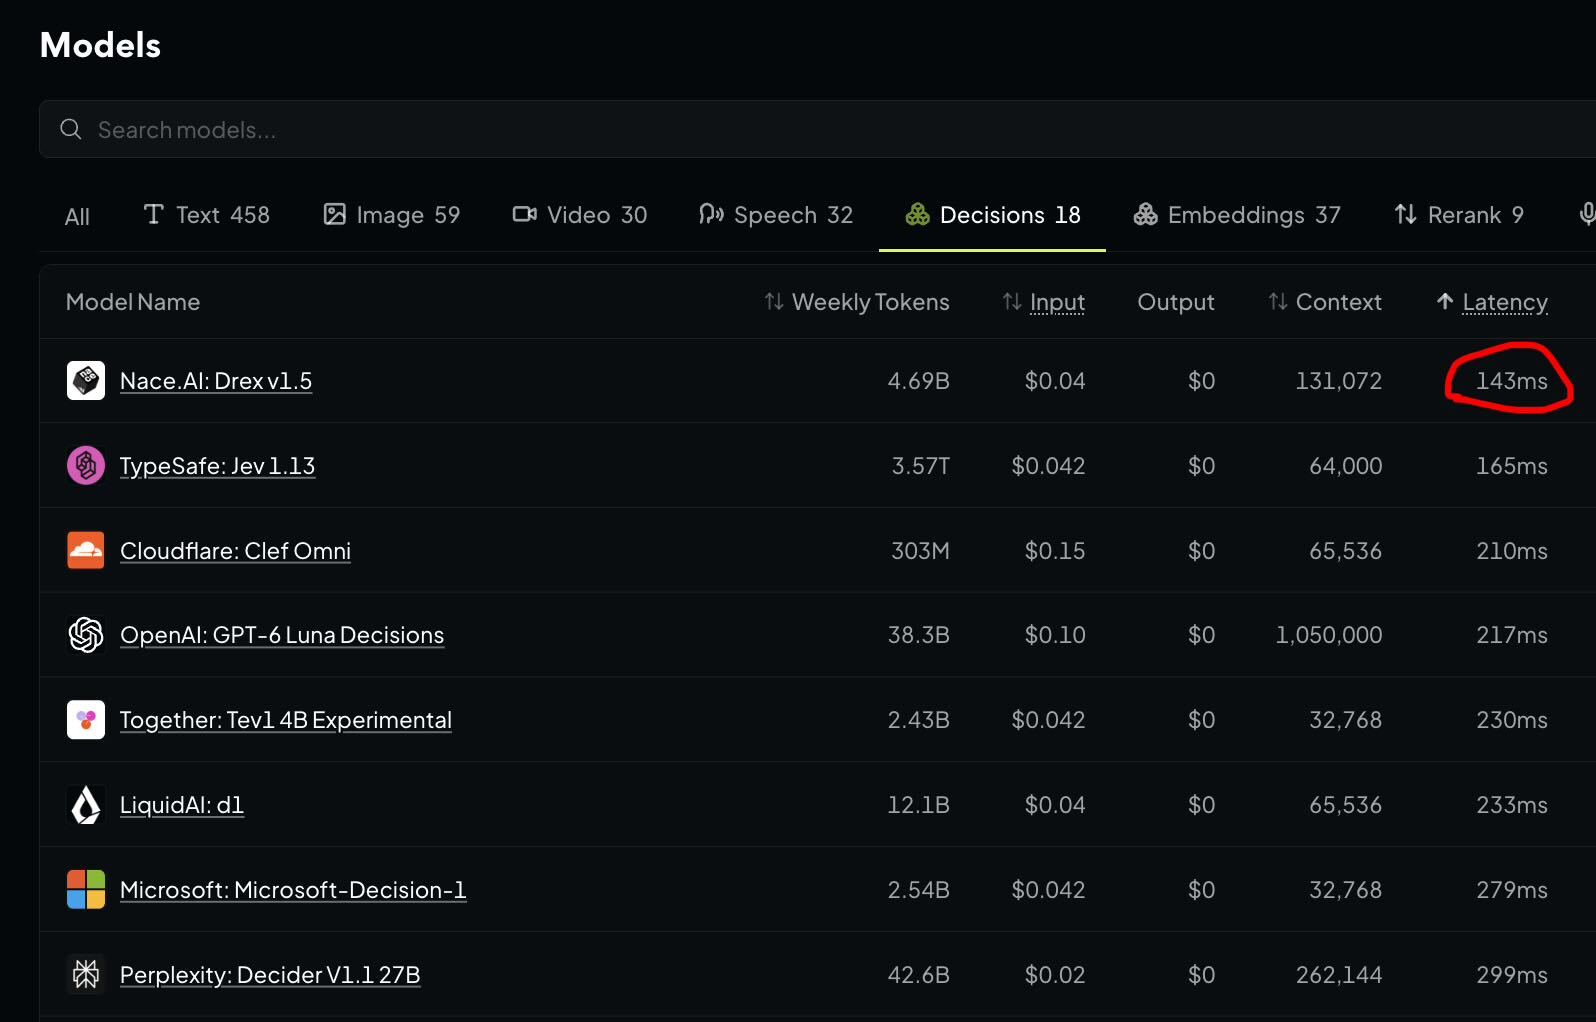Click the 42.6B weekly tokens value
Viewport: 1596px width, 1022px height.
(919, 975)
